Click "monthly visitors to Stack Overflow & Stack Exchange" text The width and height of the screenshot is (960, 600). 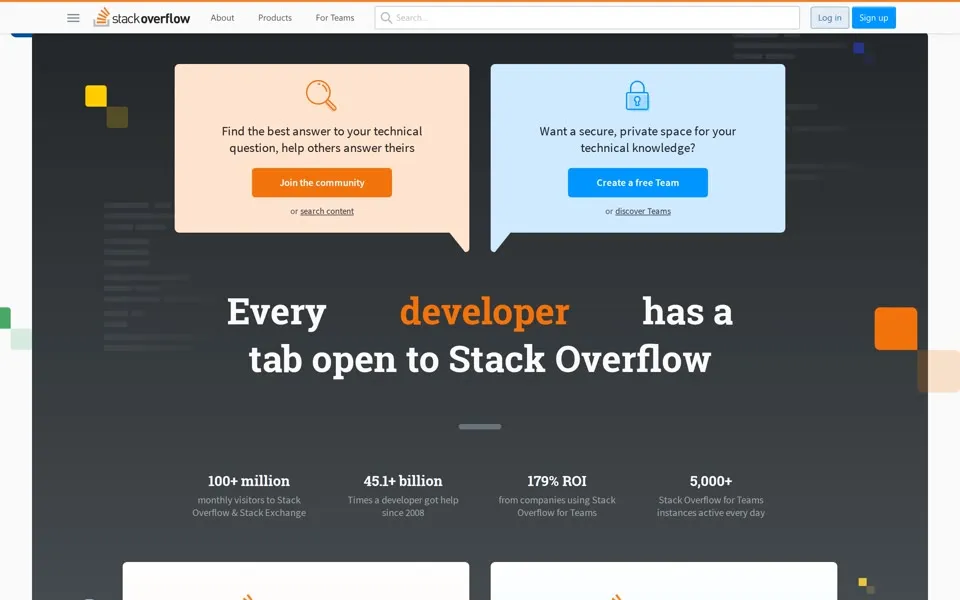tap(249, 506)
